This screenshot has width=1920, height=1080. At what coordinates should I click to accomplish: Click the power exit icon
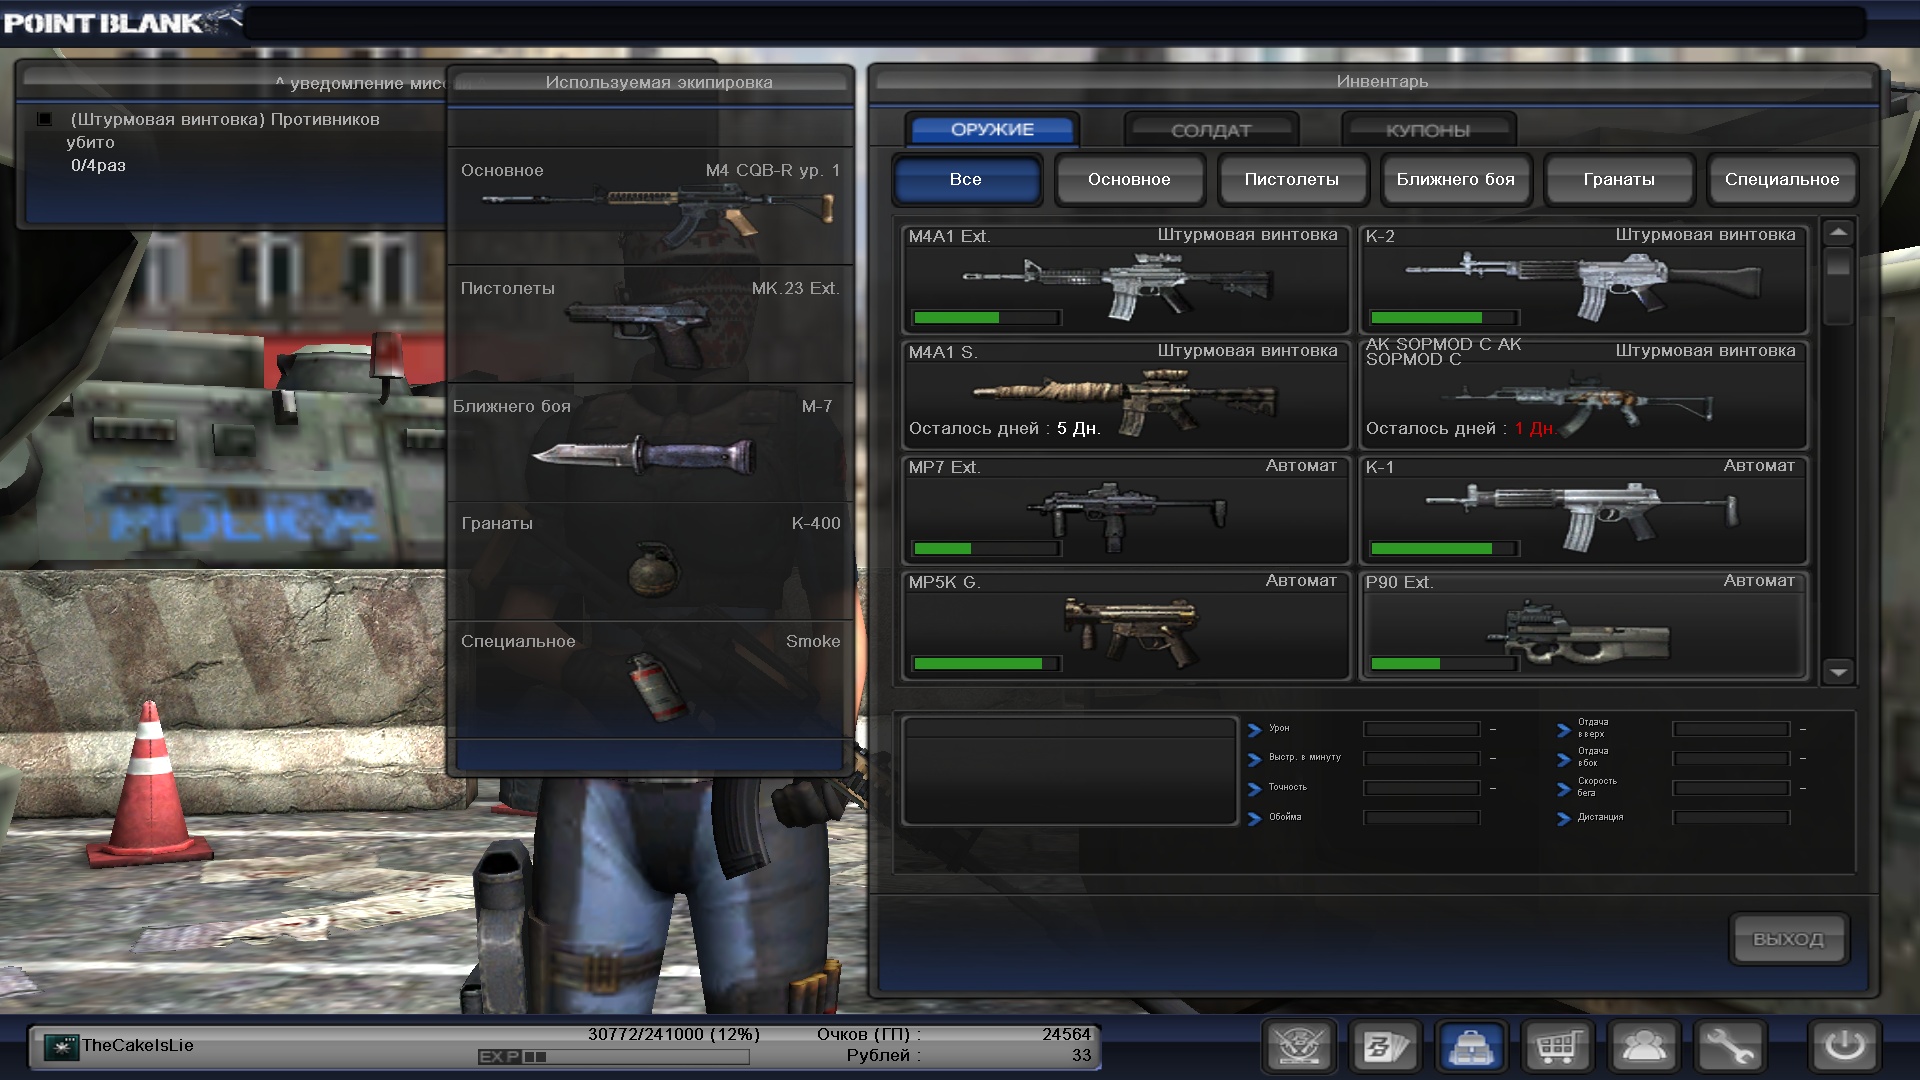pyautogui.click(x=1844, y=1047)
